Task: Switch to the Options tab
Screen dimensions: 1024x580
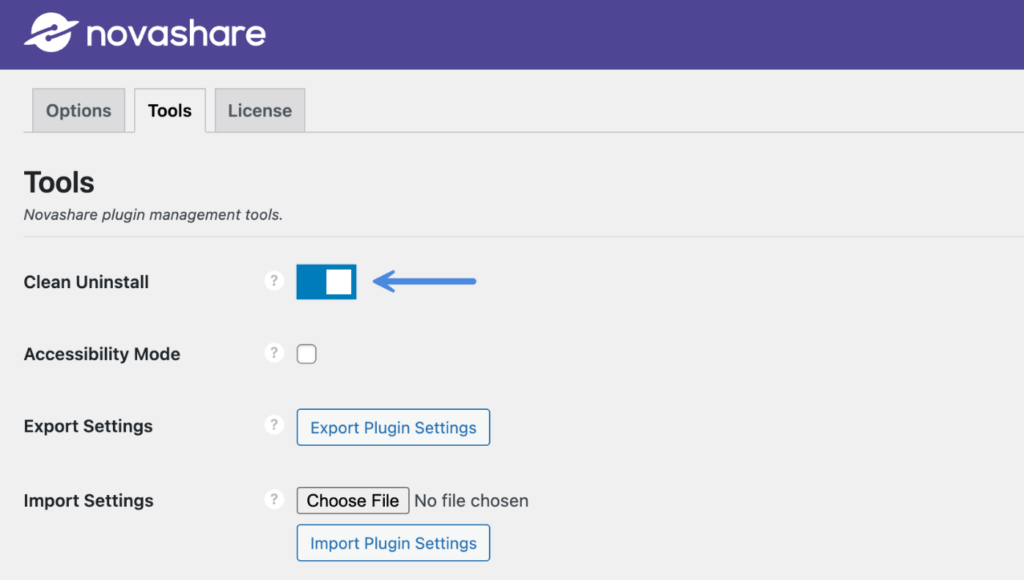Action: 78,110
